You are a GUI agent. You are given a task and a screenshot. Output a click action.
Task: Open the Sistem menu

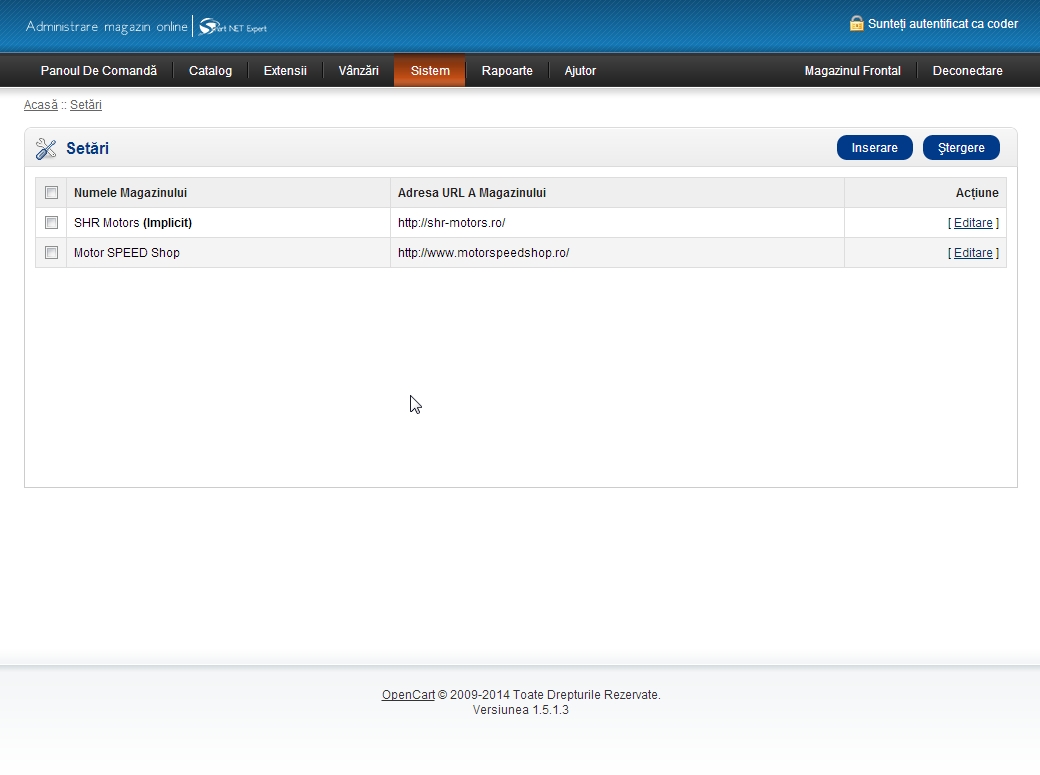[x=430, y=71]
